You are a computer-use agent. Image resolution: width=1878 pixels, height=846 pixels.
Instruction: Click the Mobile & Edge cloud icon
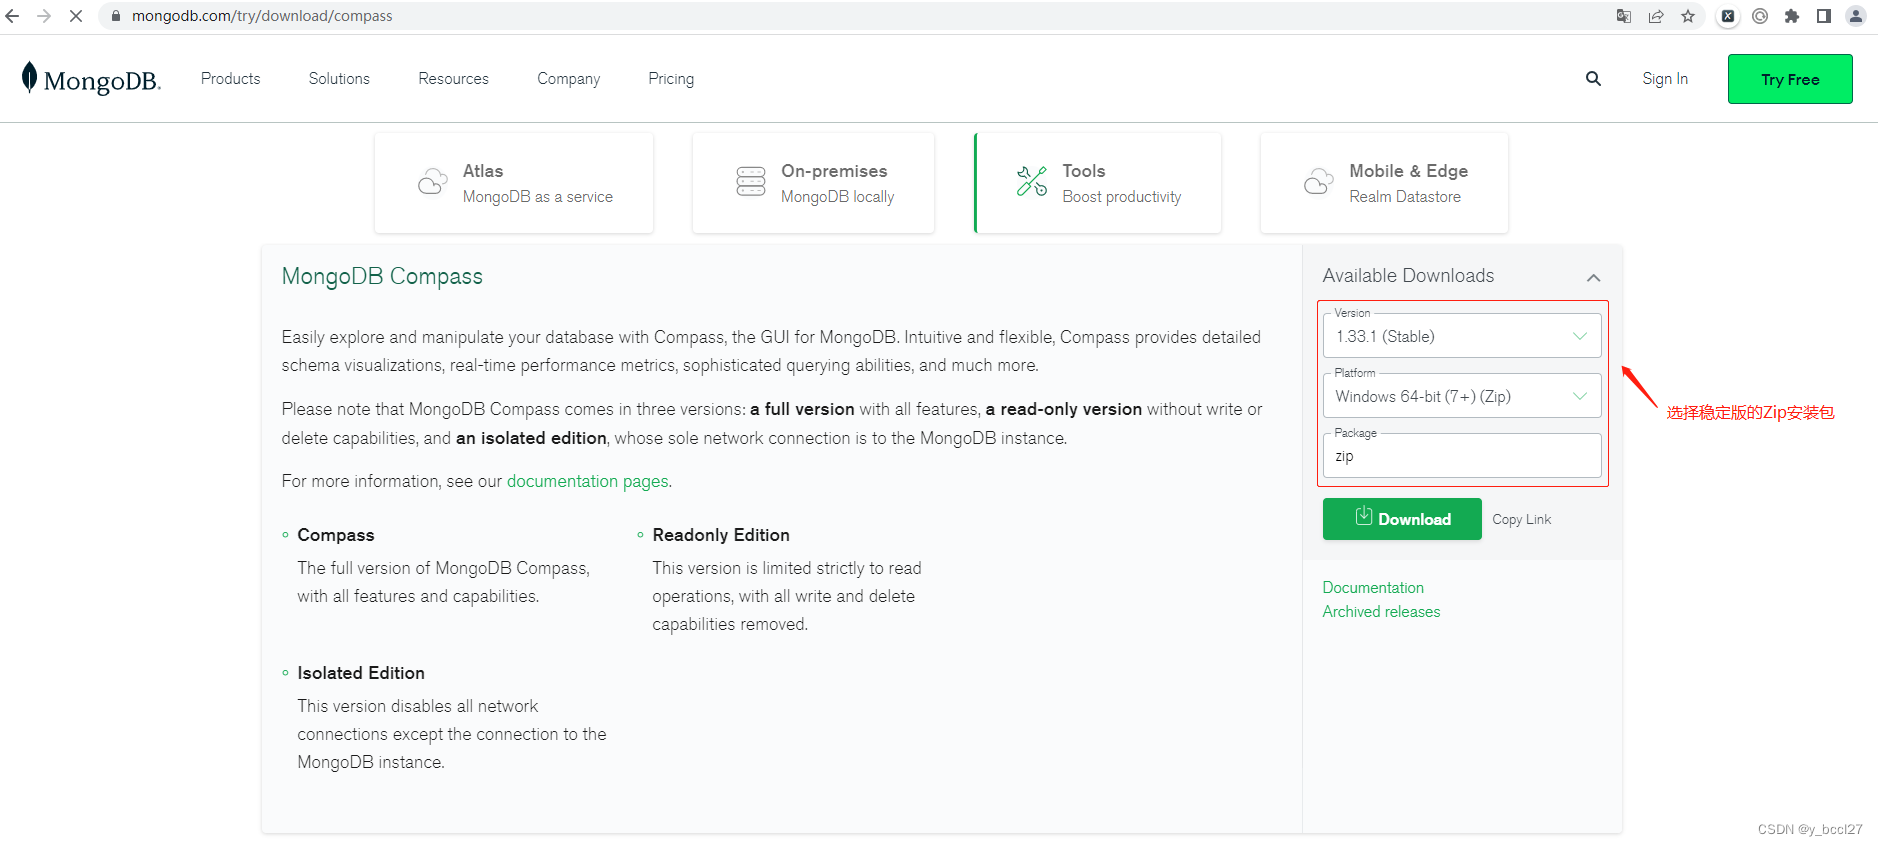point(1319,181)
